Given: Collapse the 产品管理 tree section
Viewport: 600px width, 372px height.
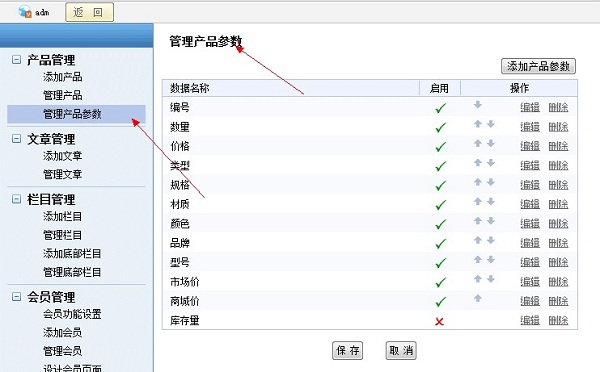Looking at the screenshot, I should click(x=16, y=60).
